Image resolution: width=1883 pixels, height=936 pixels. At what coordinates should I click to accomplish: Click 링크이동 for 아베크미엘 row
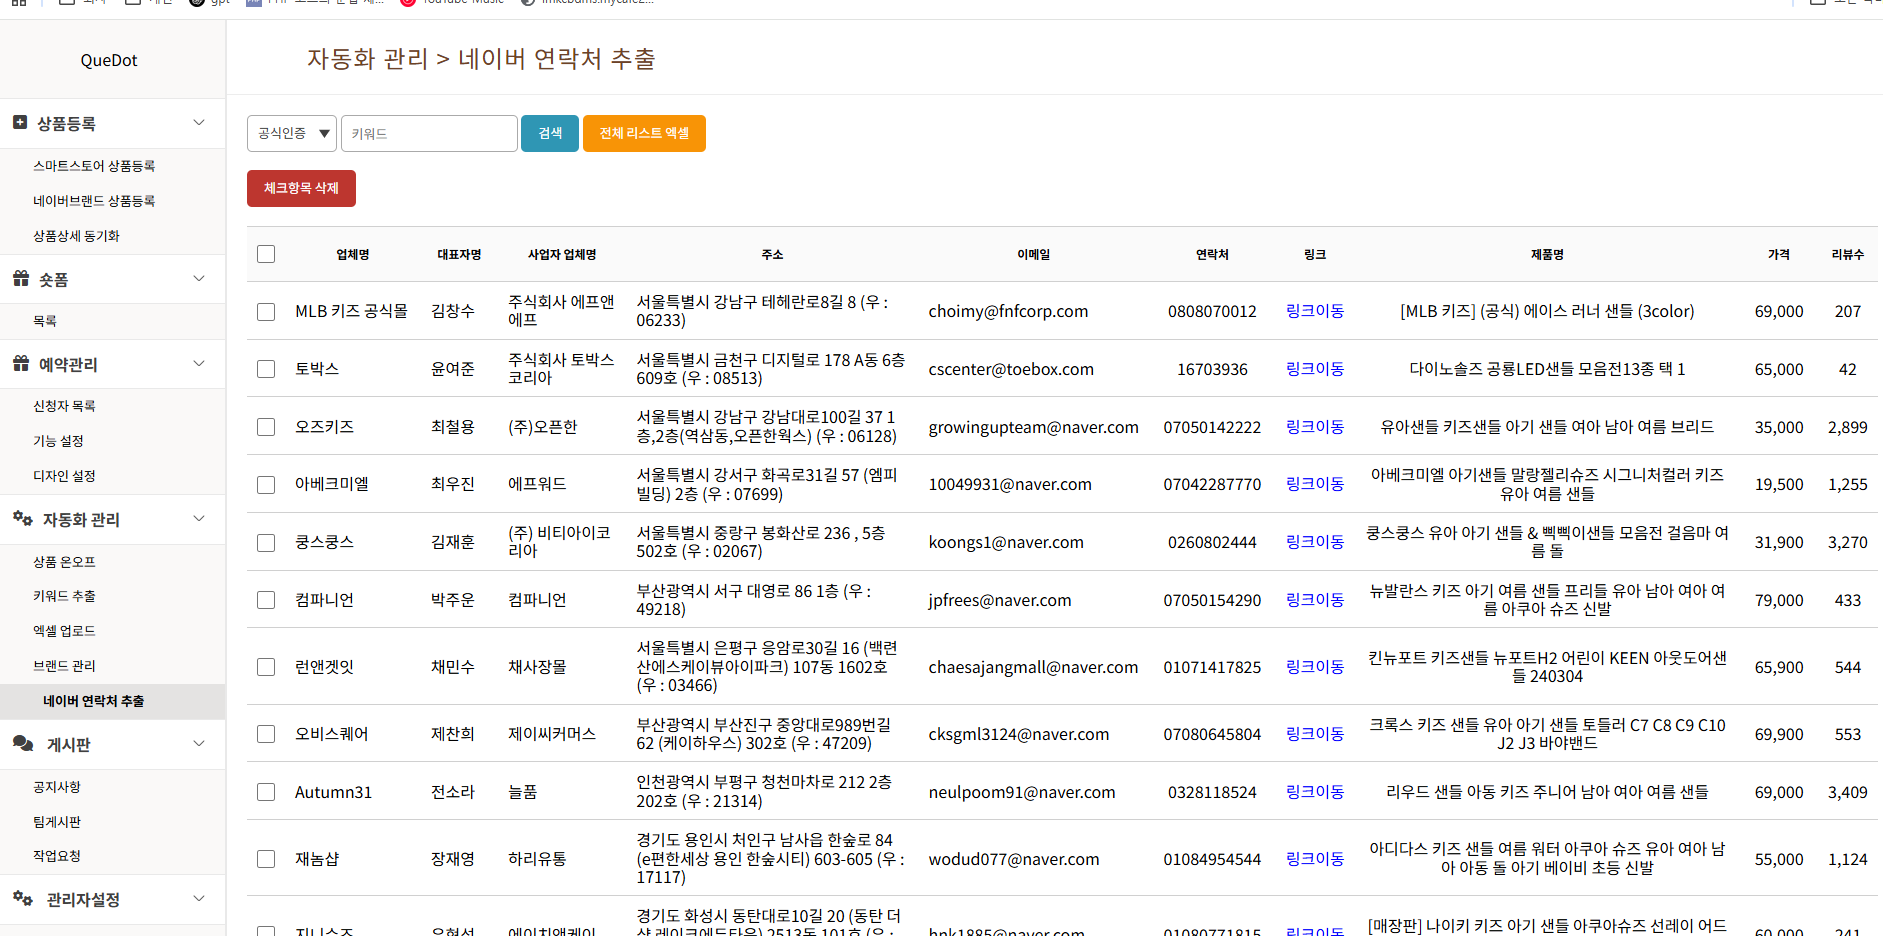[x=1315, y=484]
